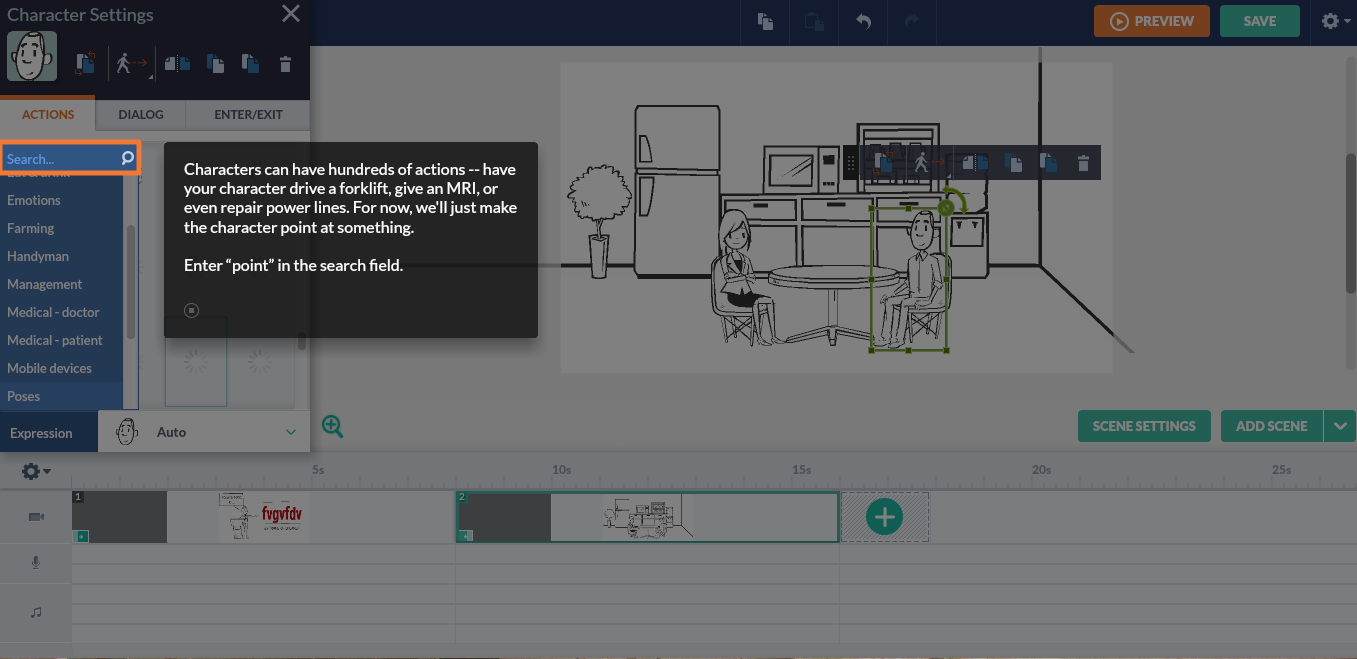
Task: Switch to the Enter/Exit tab
Action: click(x=247, y=114)
